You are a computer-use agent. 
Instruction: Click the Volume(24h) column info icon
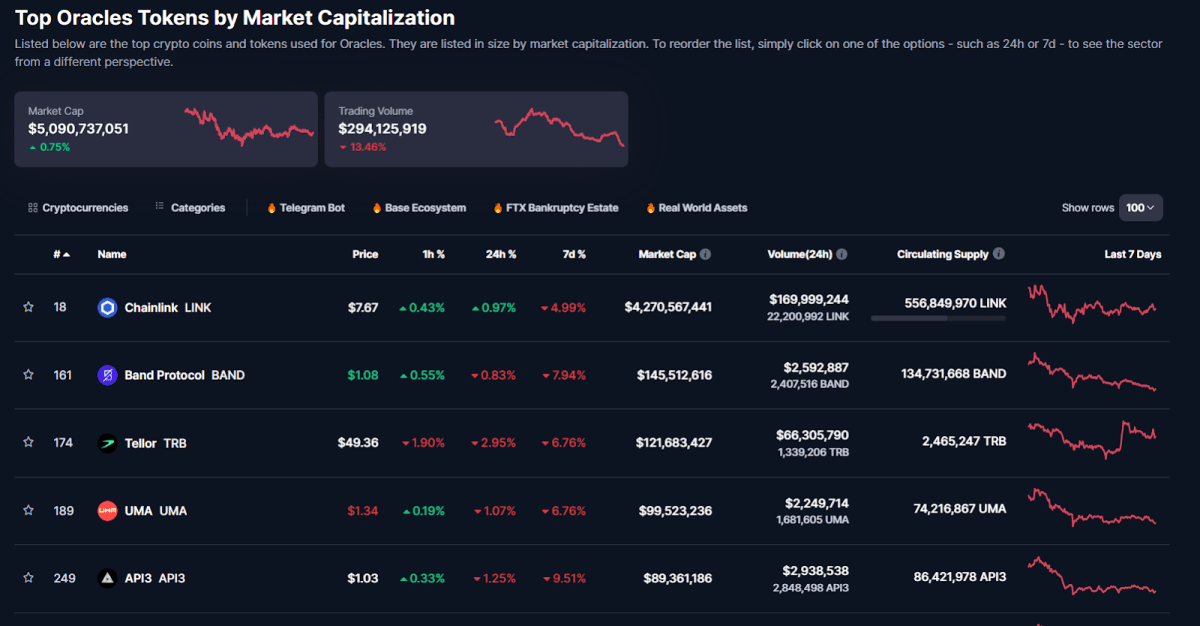point(842,254)
